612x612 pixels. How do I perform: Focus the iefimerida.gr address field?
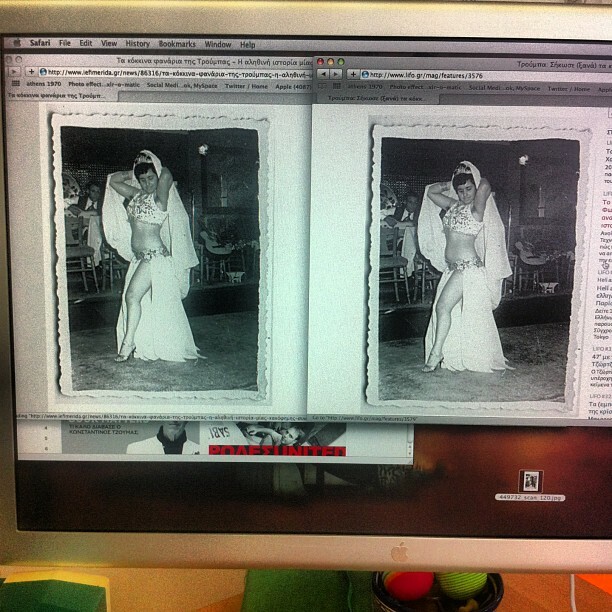pyautogui.click(x=176, y=73)
